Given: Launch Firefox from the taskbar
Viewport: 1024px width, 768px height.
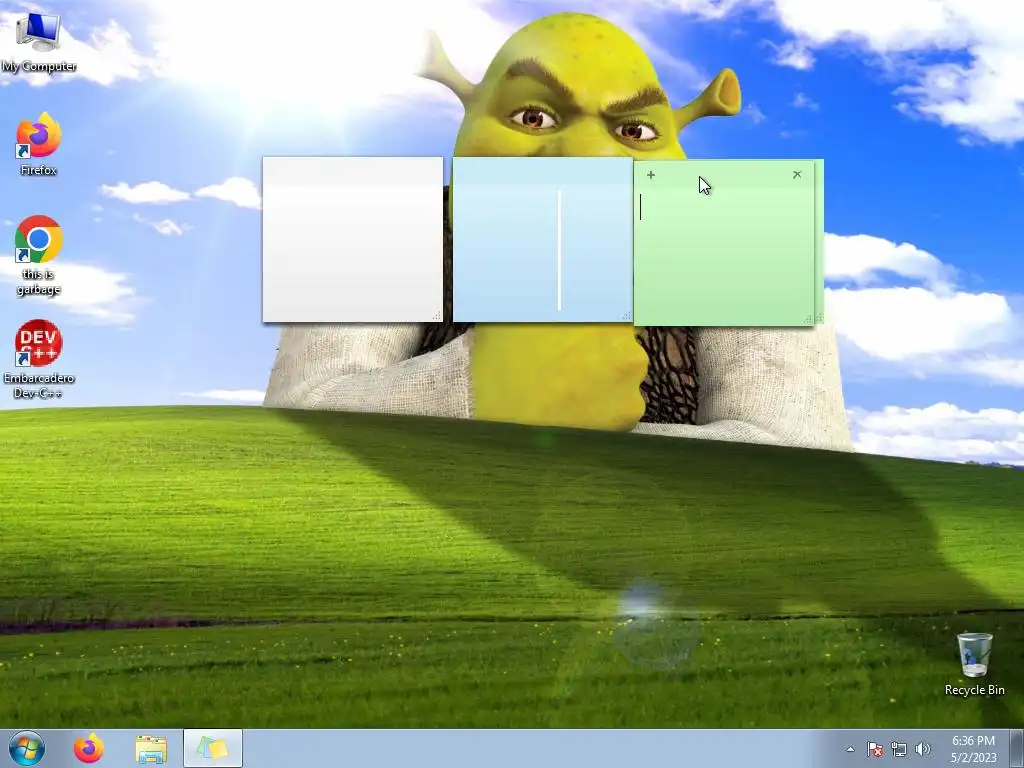Looking at the screenshot, I should coord(89,748).
